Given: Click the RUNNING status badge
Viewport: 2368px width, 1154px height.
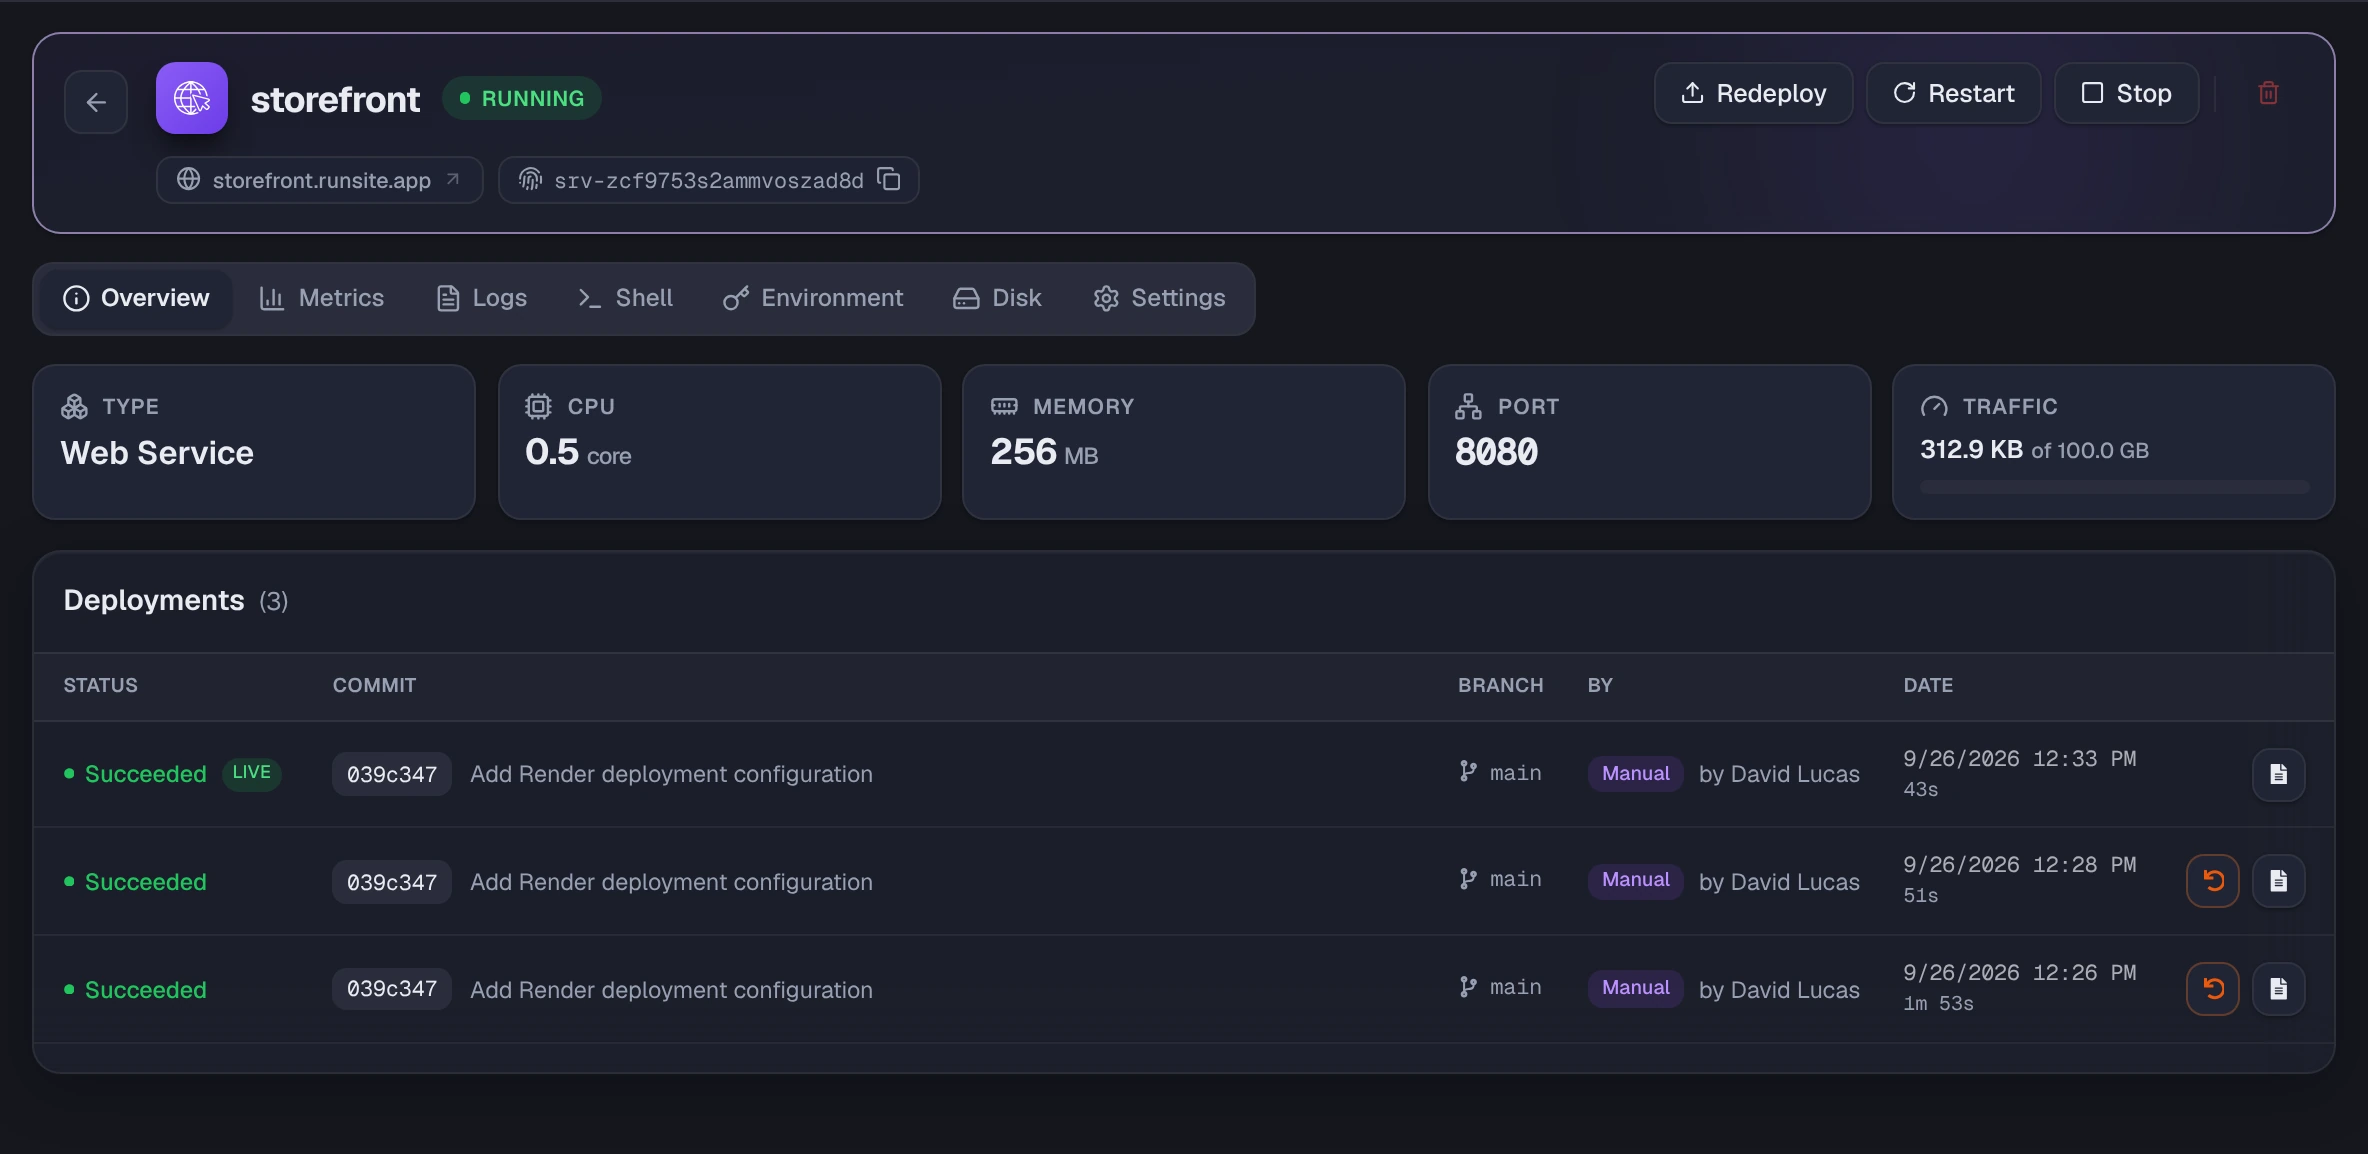Looking at the screenshot, I should tap(522, 98).
